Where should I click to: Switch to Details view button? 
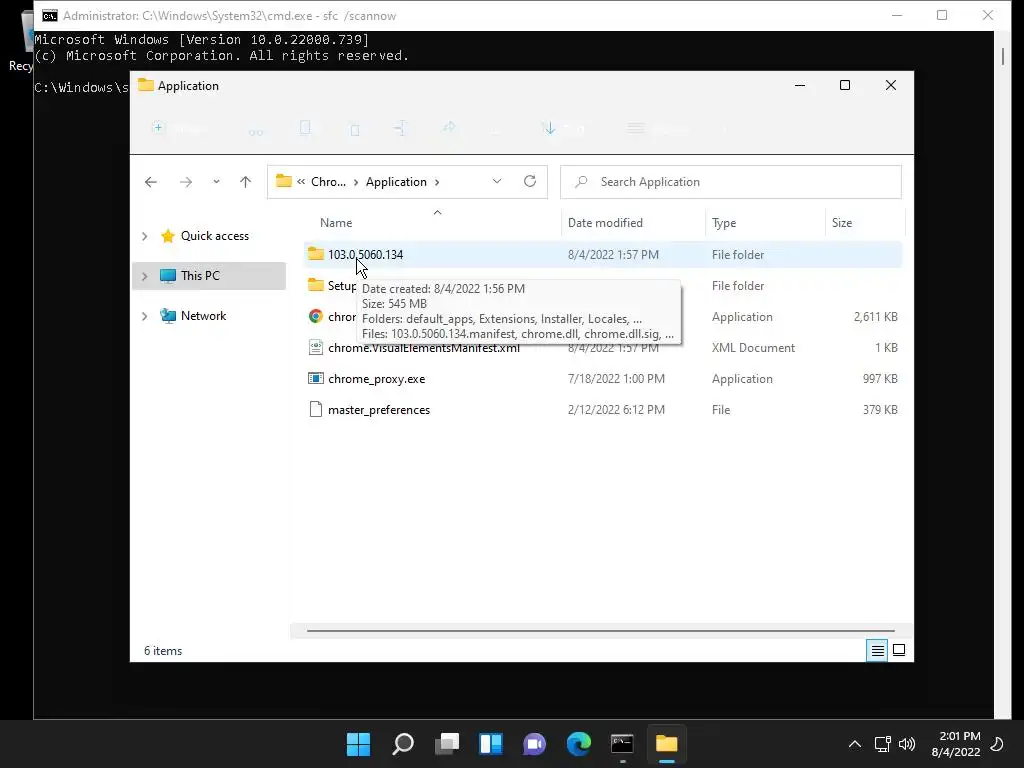(x=877, y=650)
